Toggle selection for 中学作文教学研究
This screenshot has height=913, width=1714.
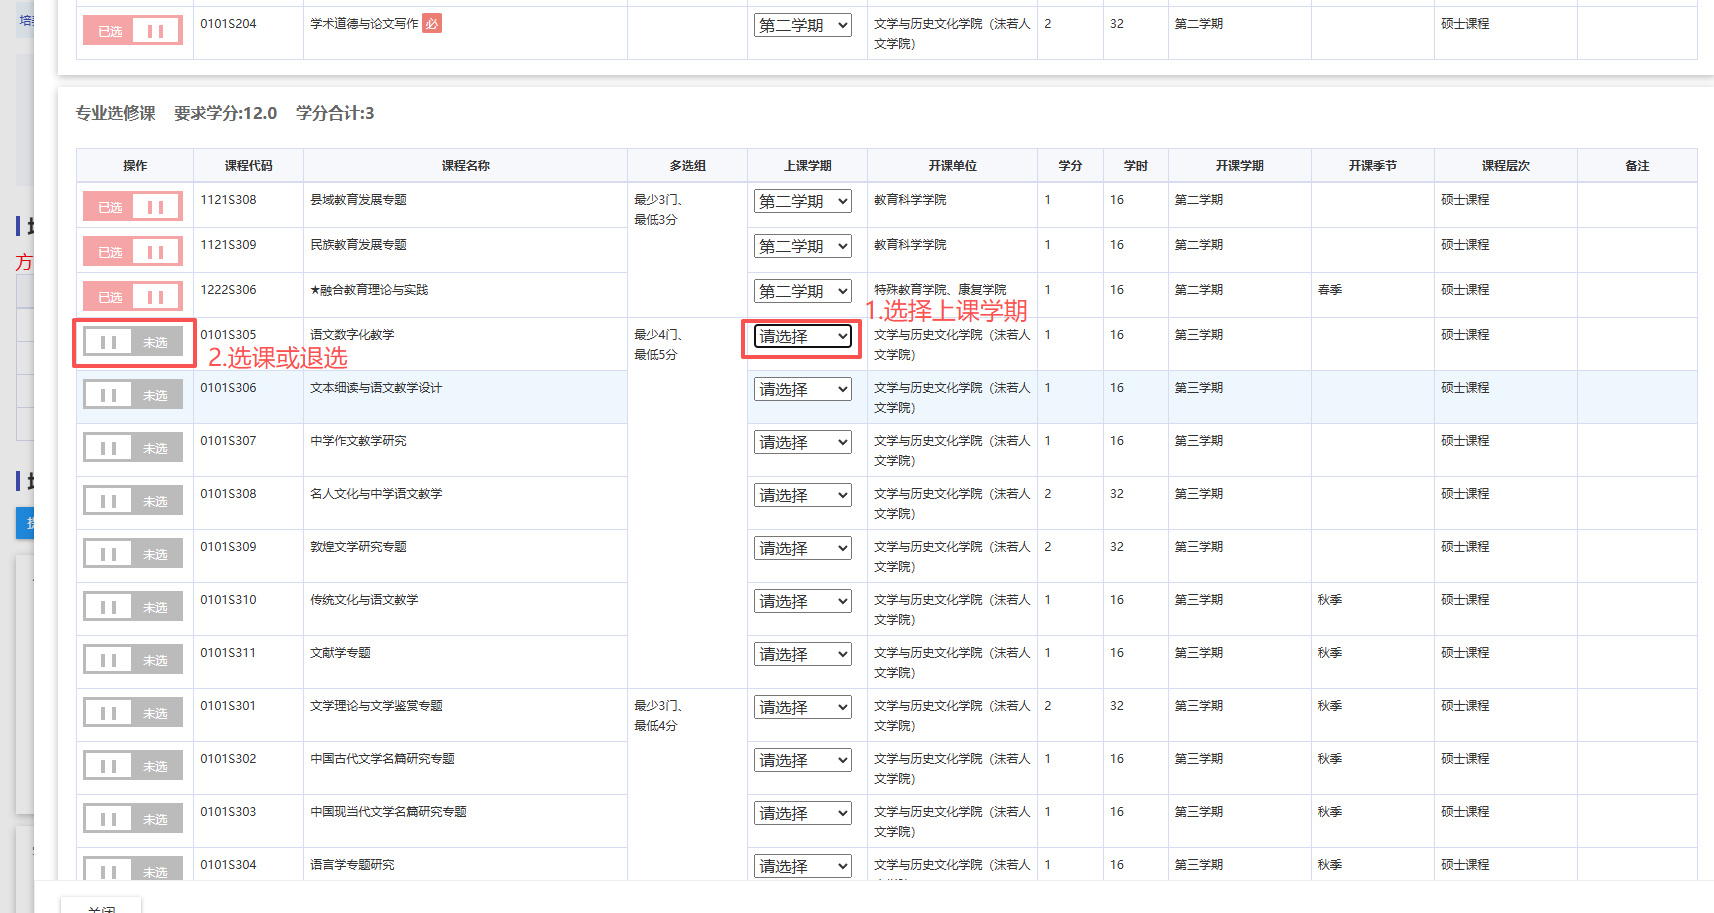[133, 448]
